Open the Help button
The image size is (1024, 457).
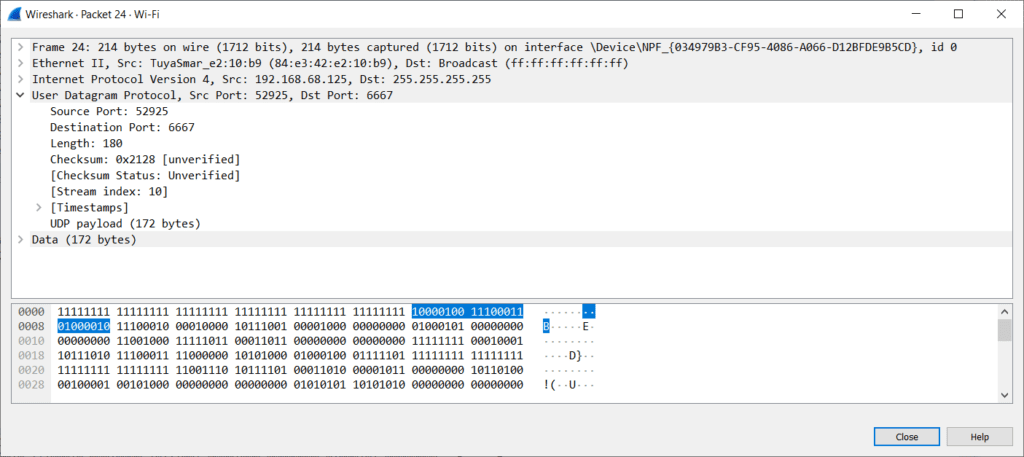click(x=980, y=437)
